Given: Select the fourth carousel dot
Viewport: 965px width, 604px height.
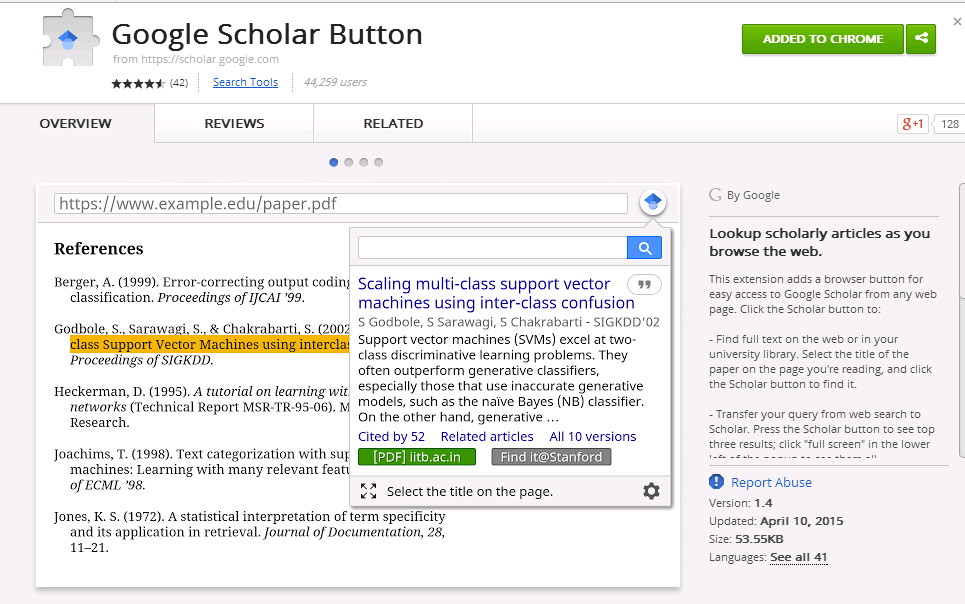Looking at the screenshot, I should tap(379, 162).
